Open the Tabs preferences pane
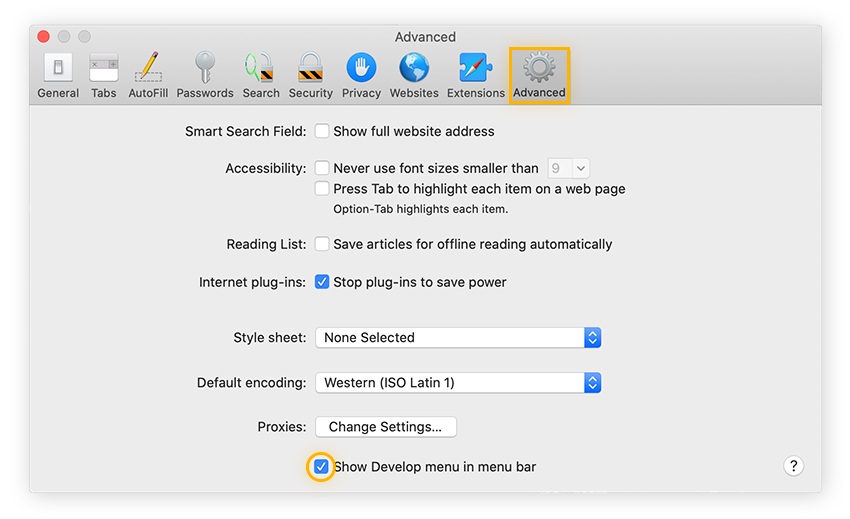This screenshot has height=519, width=850. (x=104, y=76)
